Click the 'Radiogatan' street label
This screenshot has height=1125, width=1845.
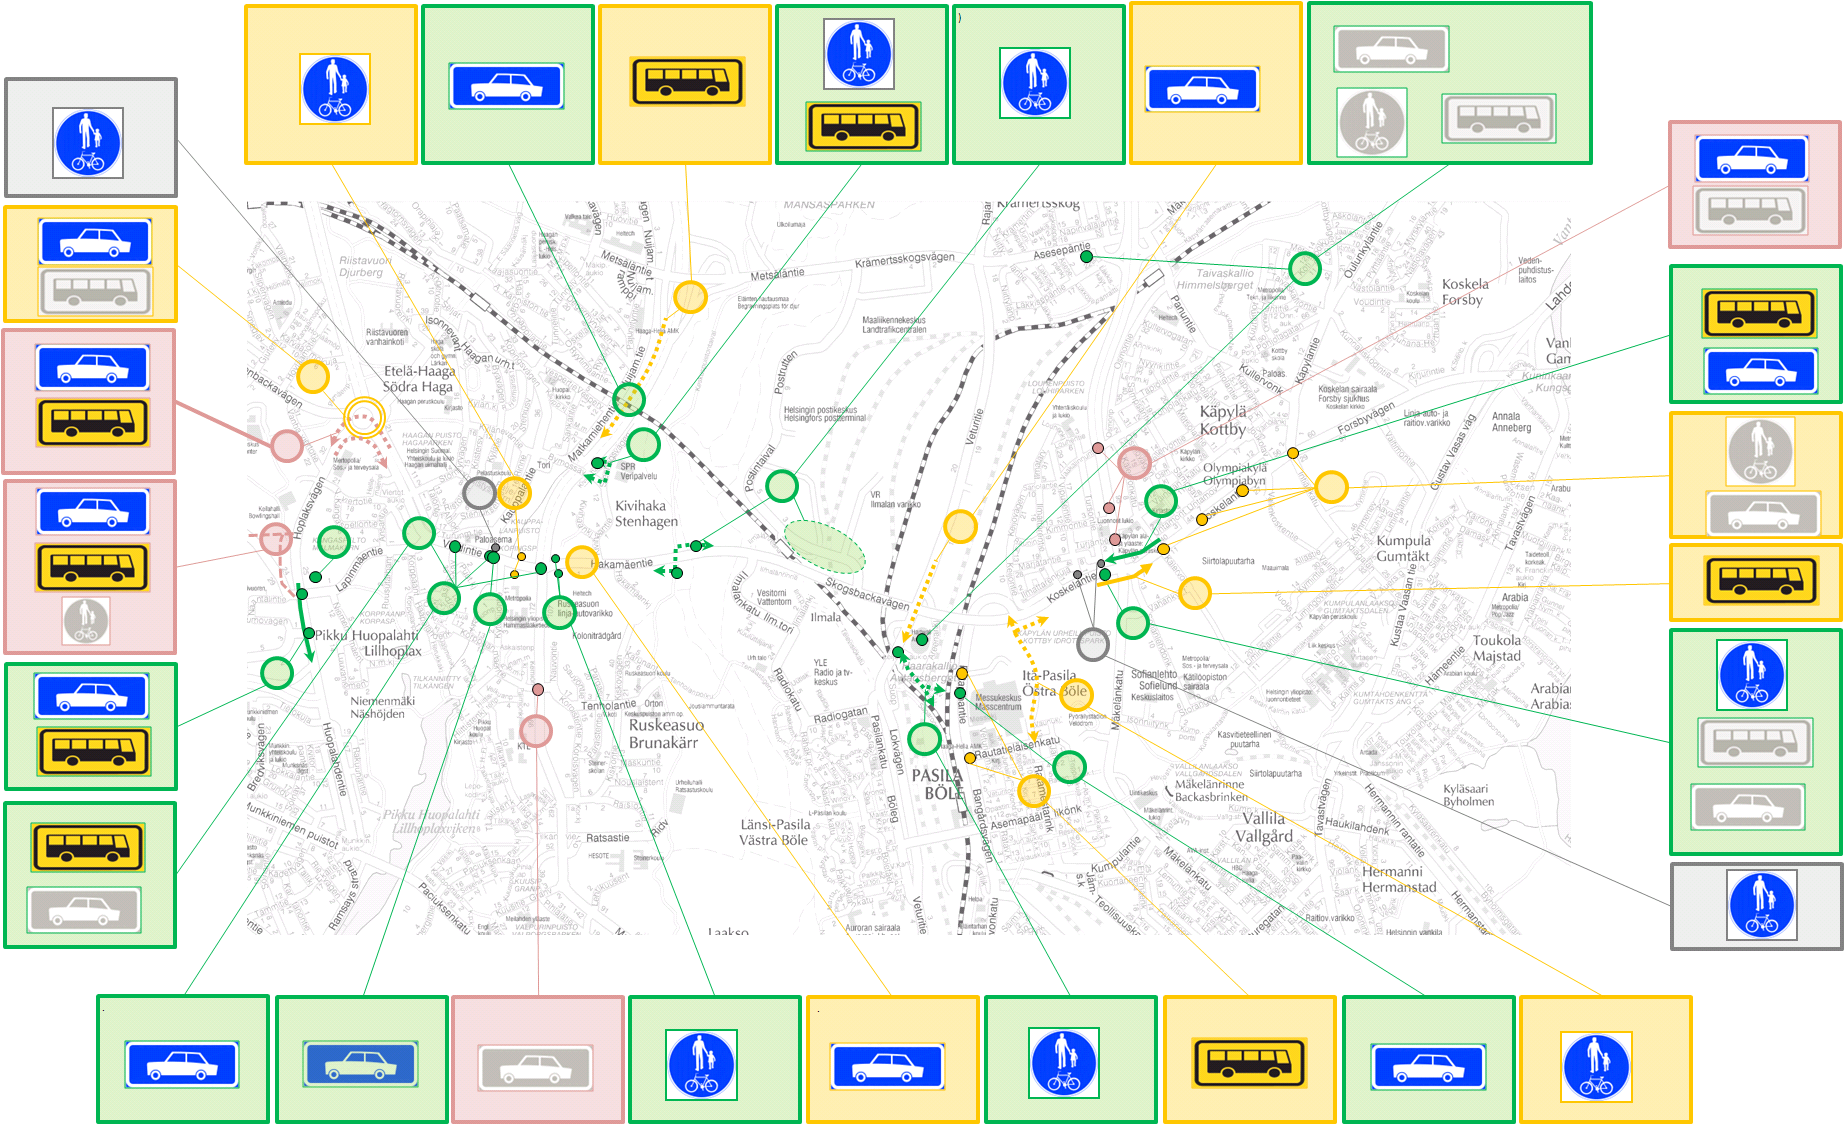coord(841,716)
